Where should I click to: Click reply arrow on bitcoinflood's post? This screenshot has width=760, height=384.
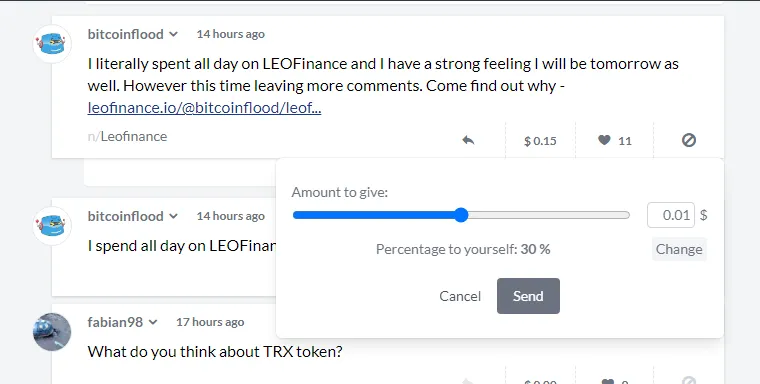tap(468, 141)
